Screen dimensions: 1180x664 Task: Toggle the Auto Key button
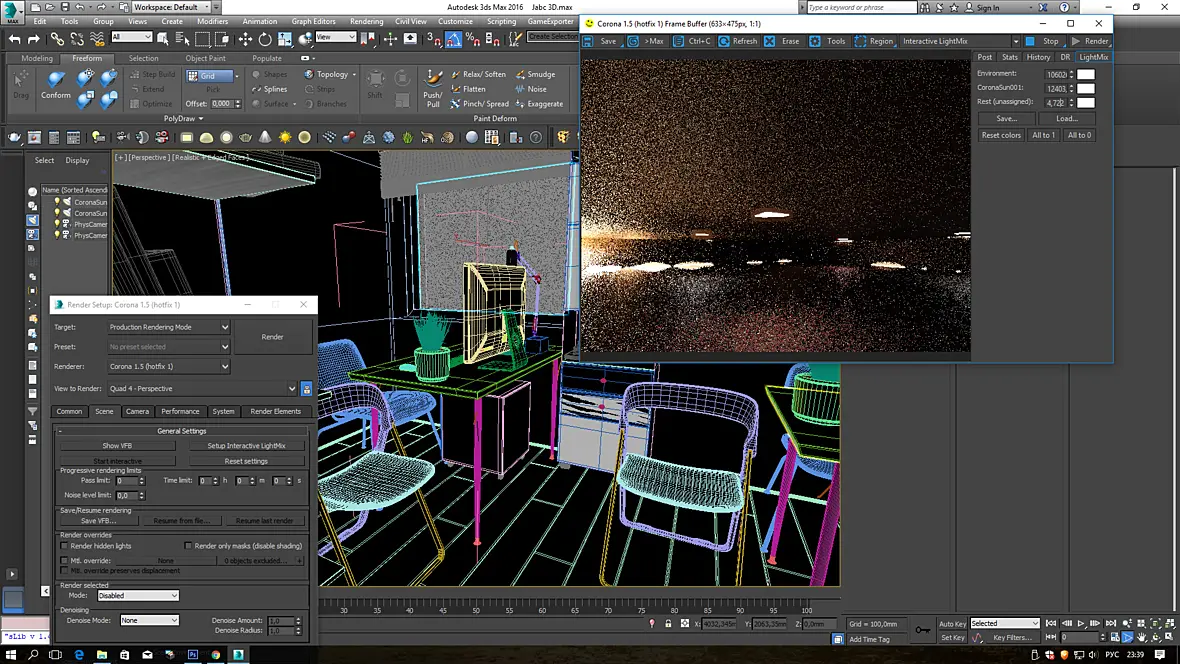pos(952,623)
